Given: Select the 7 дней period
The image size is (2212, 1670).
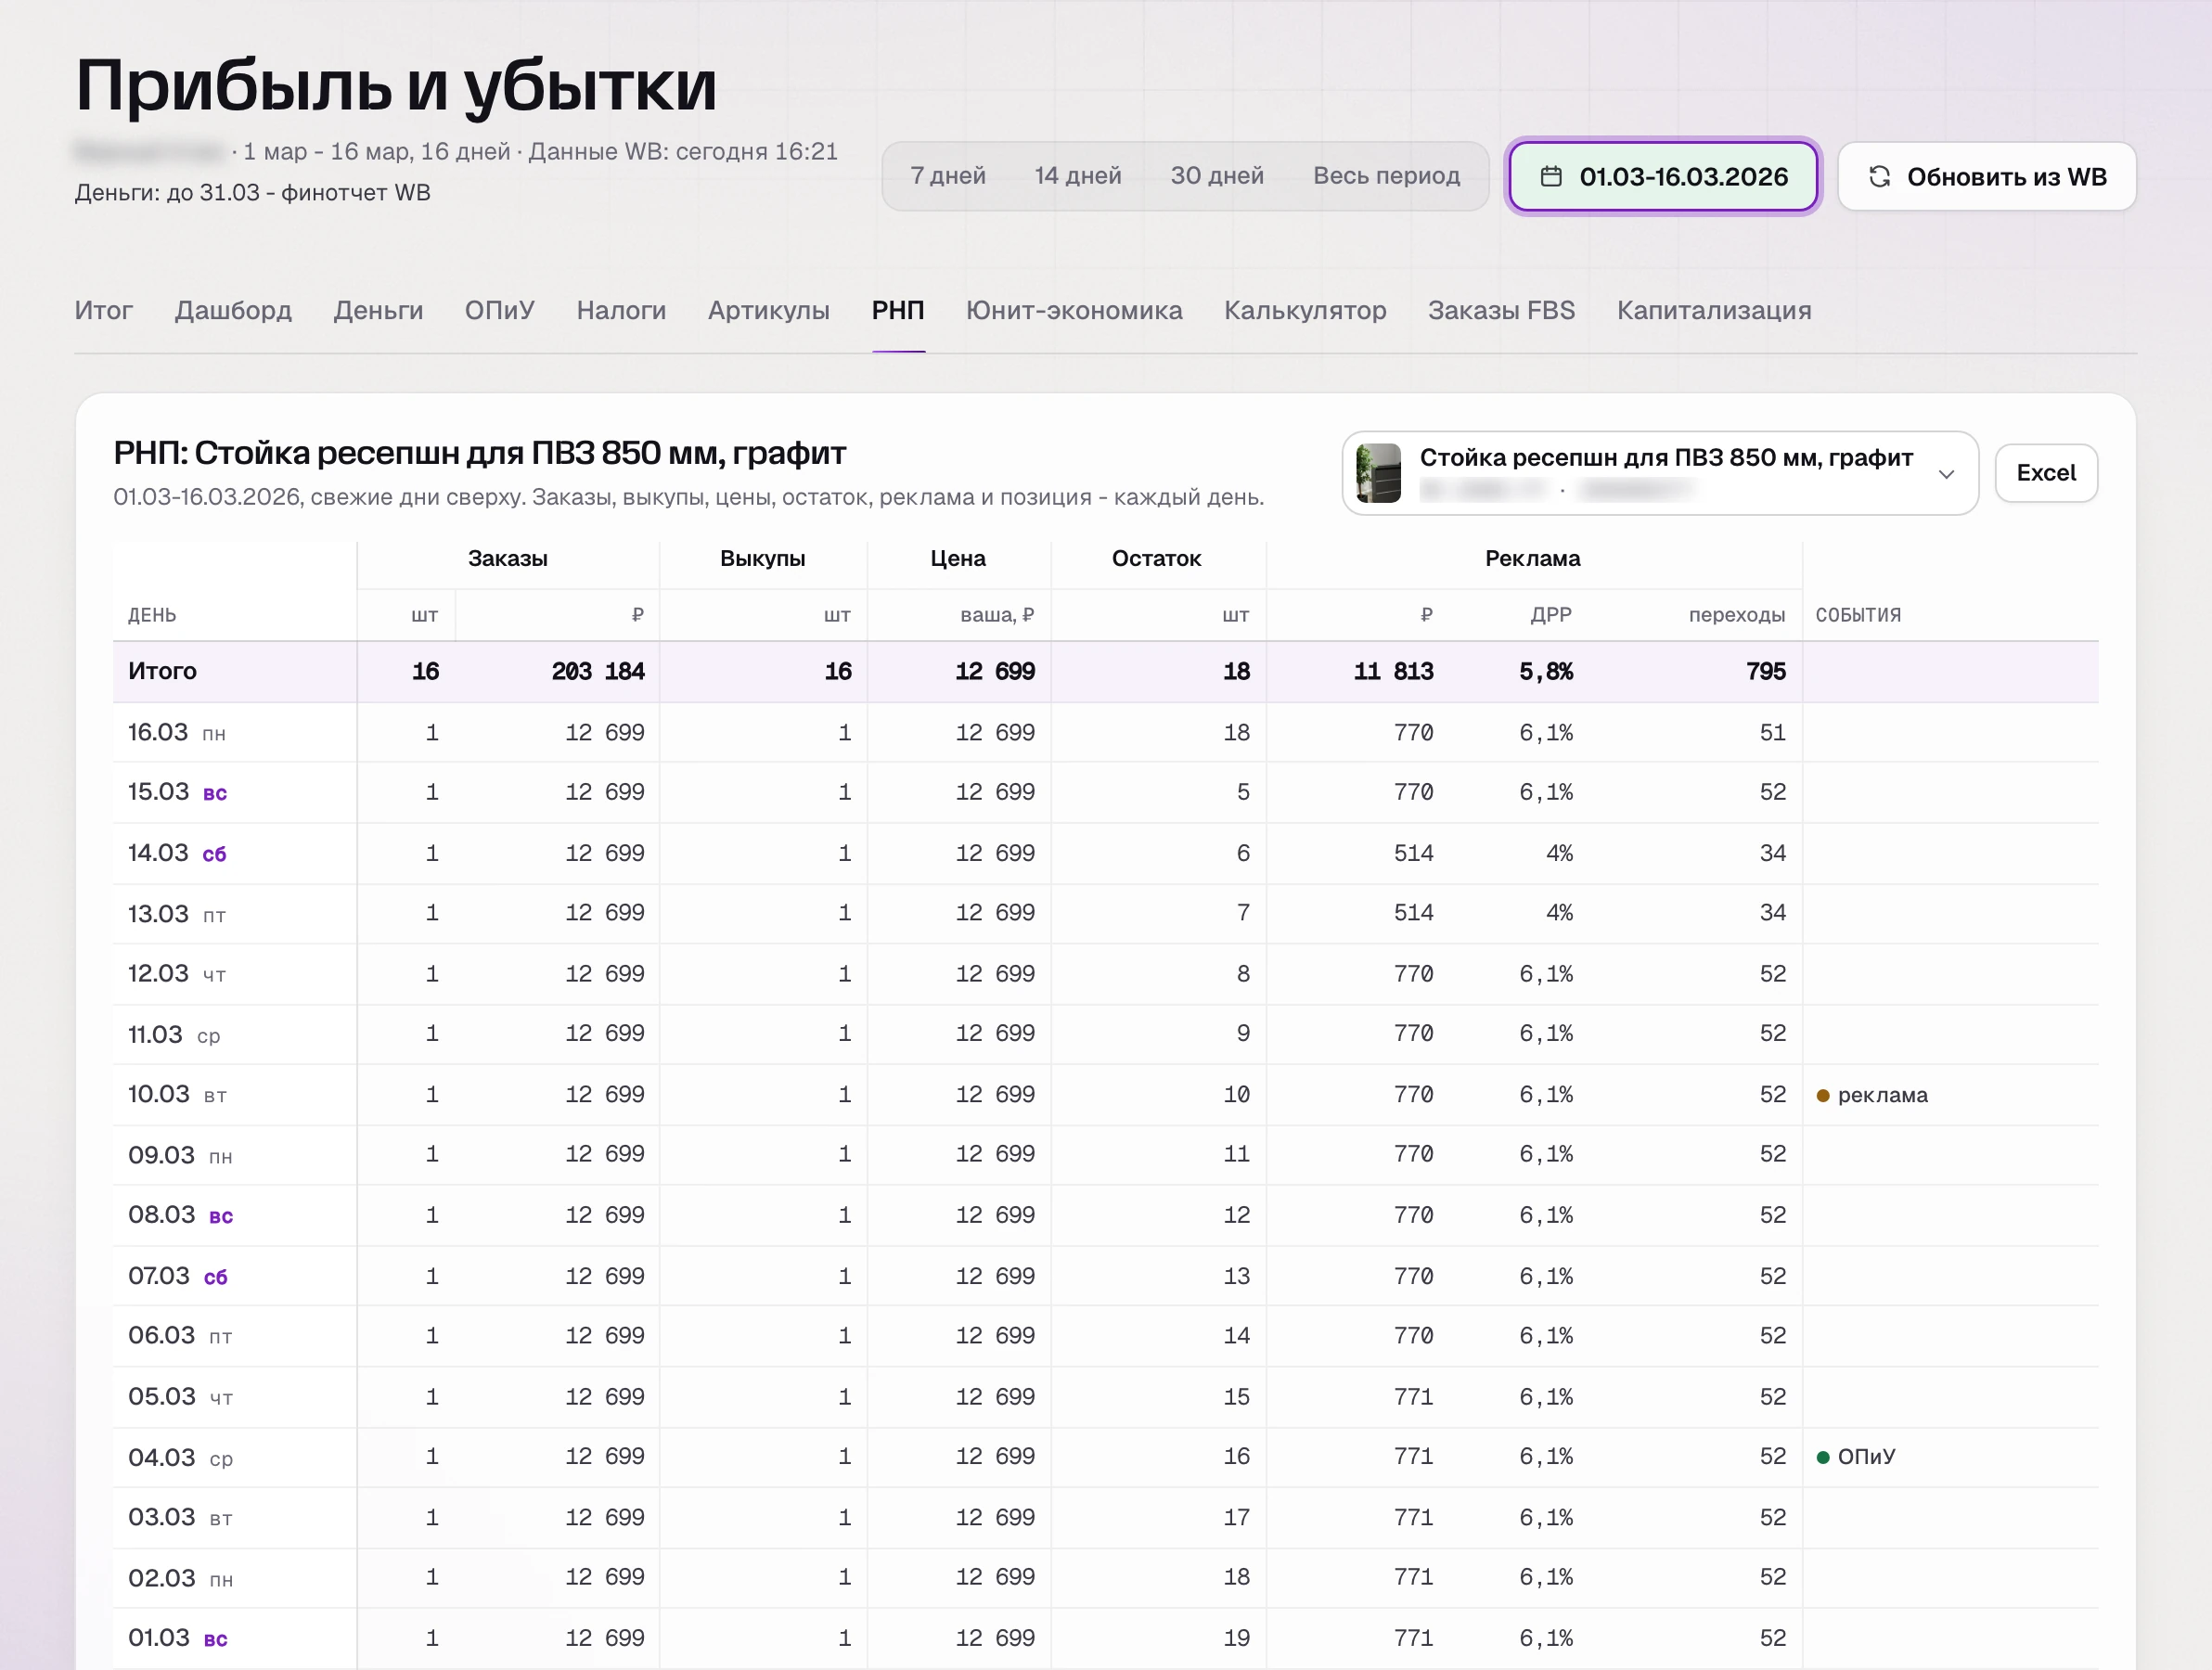Looking at the screenshot, I should click(947, 176).
